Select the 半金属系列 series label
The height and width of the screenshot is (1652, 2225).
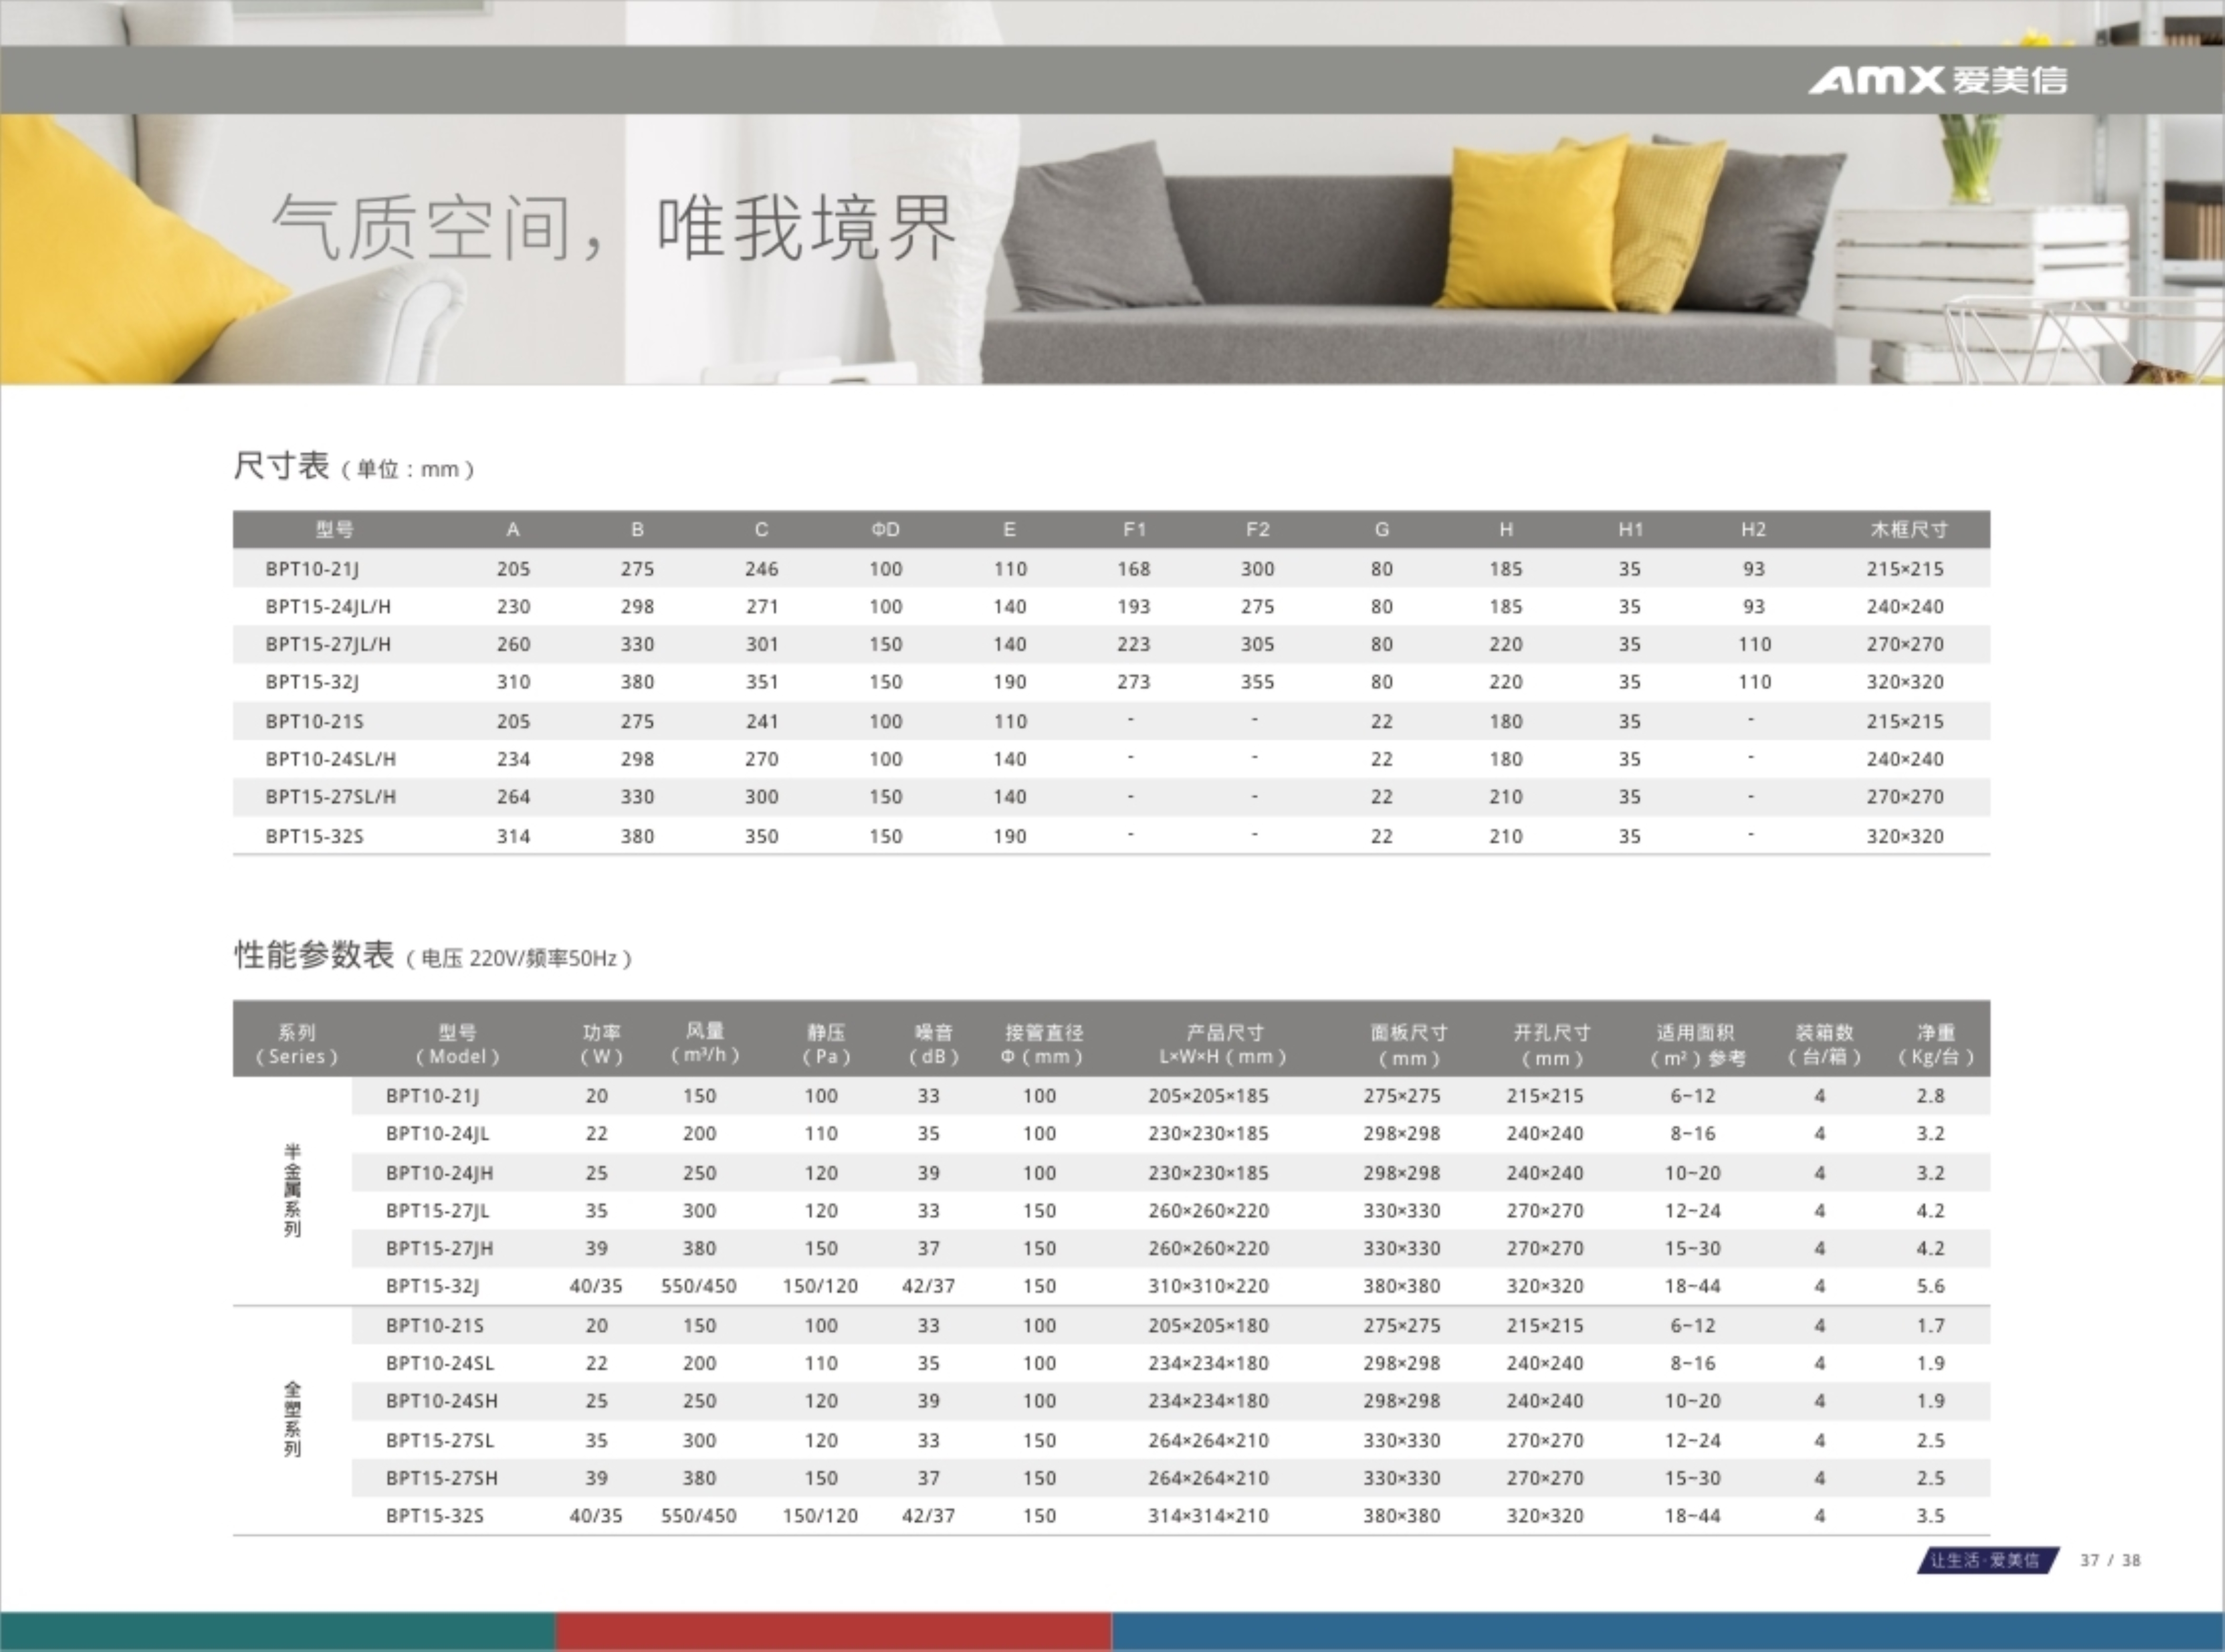tap(292, 1190)
